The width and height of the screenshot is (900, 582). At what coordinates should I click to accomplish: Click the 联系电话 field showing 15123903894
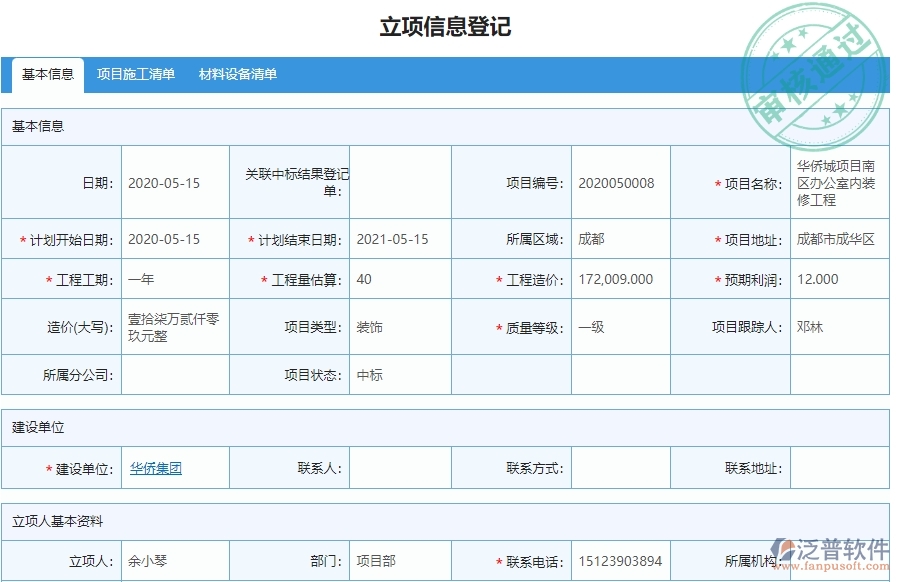click(620, 563)
